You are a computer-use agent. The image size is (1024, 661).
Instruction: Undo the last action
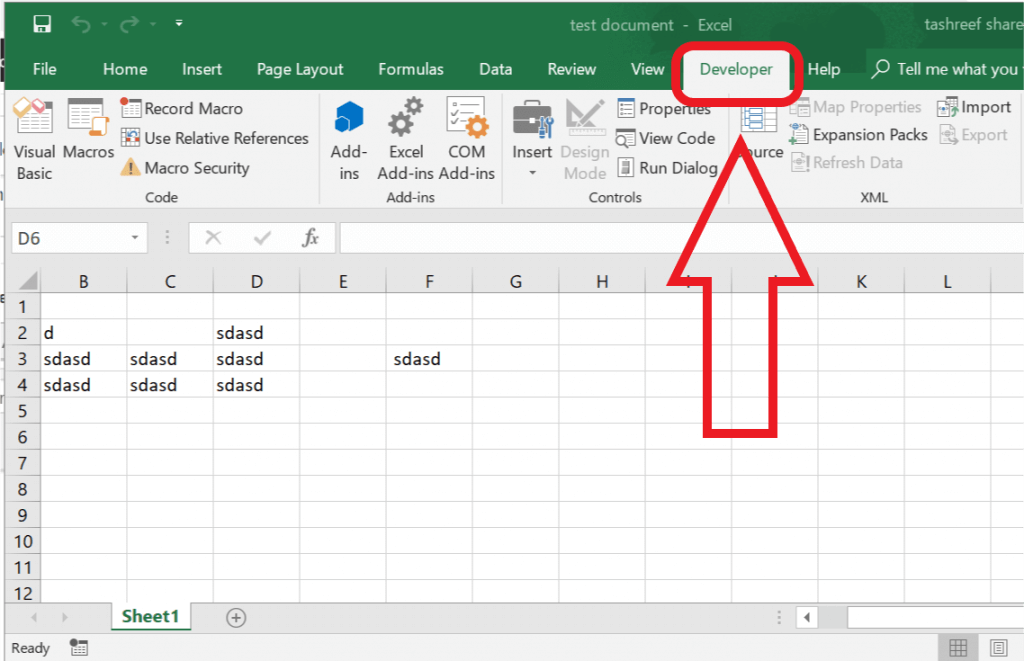coord(81,25)
